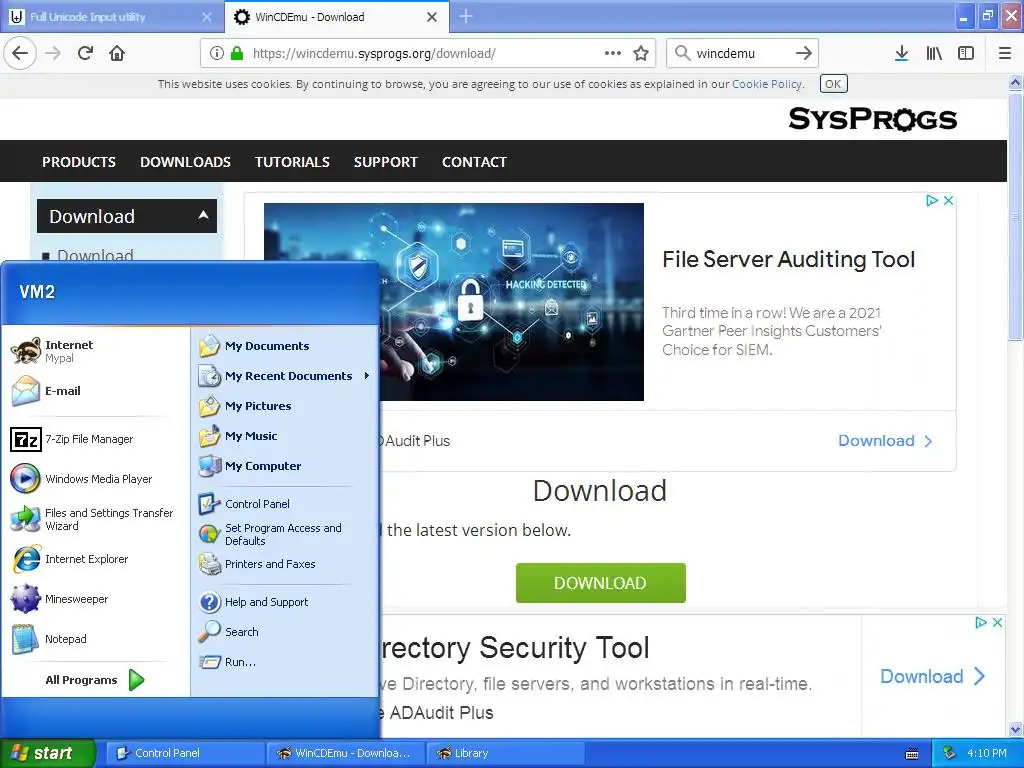Open the Library bookshelf icon in toolbar
1024x768 pixels.
coord(934,53)
